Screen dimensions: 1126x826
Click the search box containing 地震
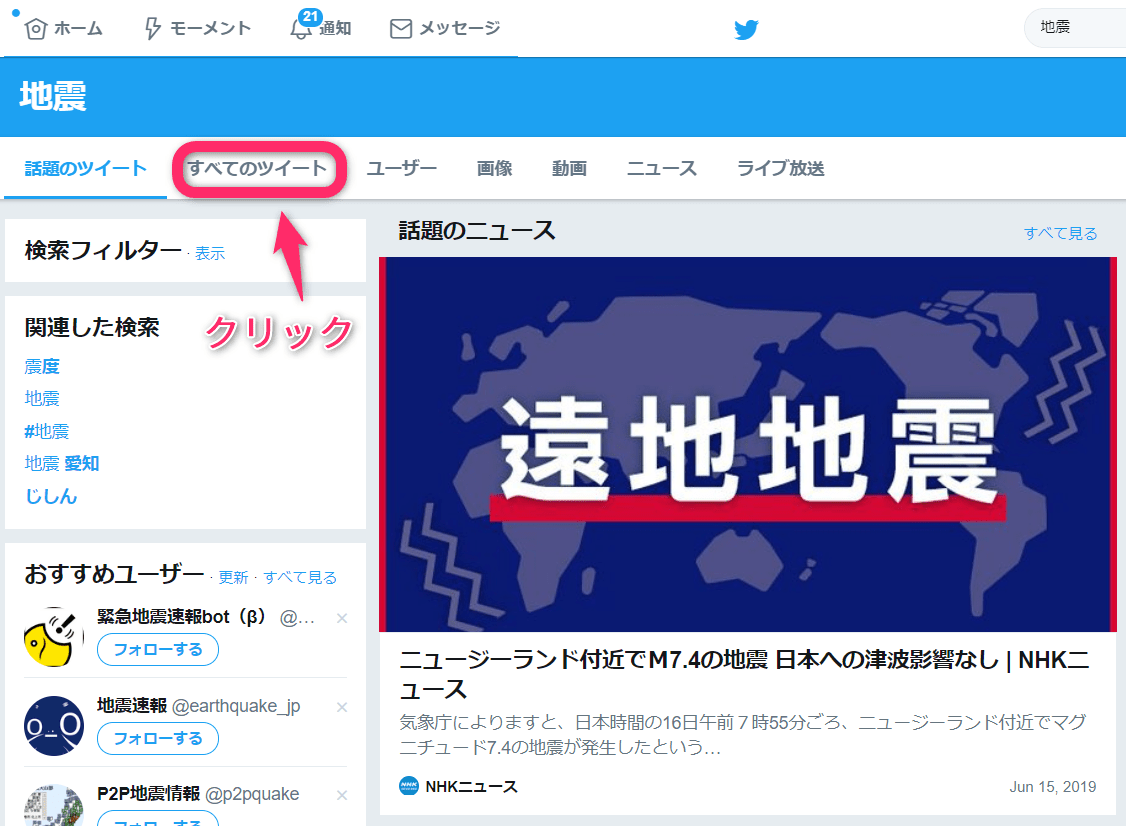[1075, 28]
